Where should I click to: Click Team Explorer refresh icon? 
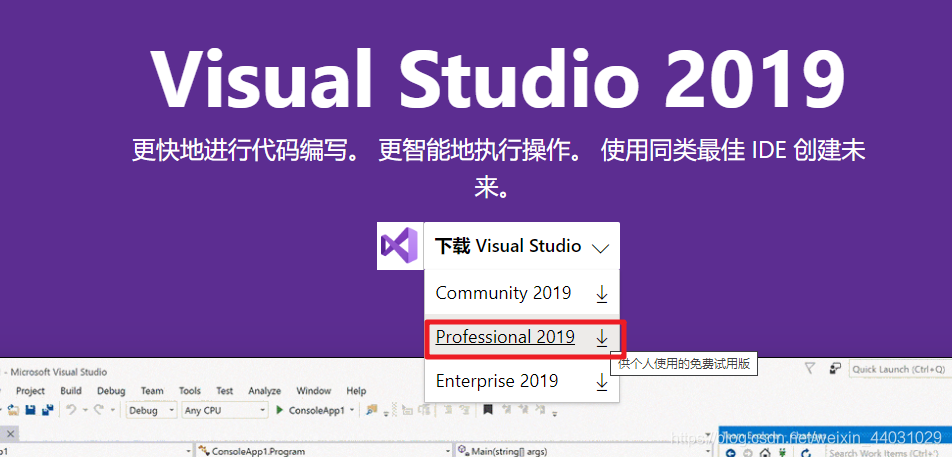point(806,452)
